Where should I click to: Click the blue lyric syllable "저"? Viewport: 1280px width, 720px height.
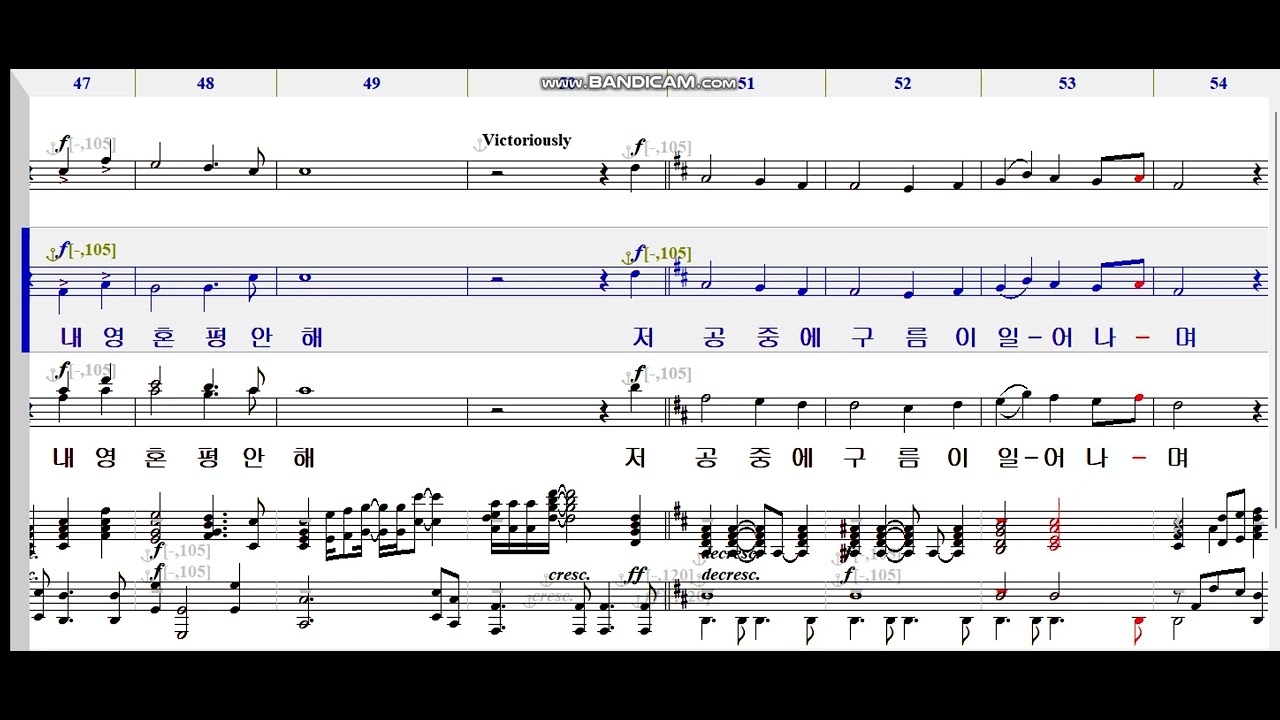point(643,337)
